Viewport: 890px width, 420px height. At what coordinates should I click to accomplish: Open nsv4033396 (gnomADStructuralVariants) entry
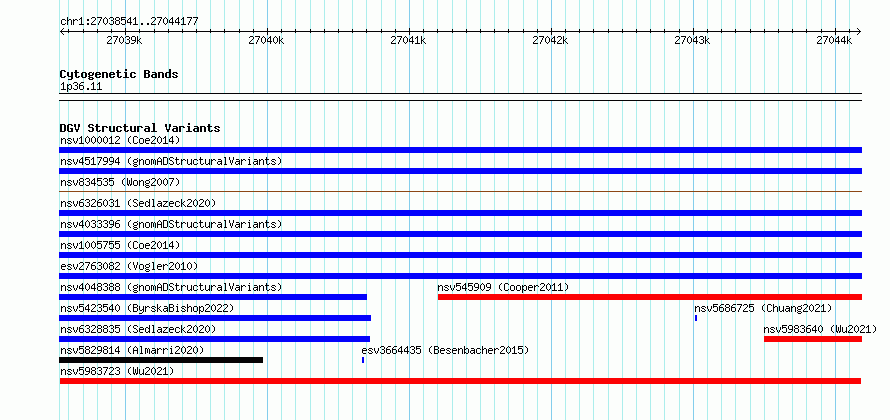(x=171, y=224)
